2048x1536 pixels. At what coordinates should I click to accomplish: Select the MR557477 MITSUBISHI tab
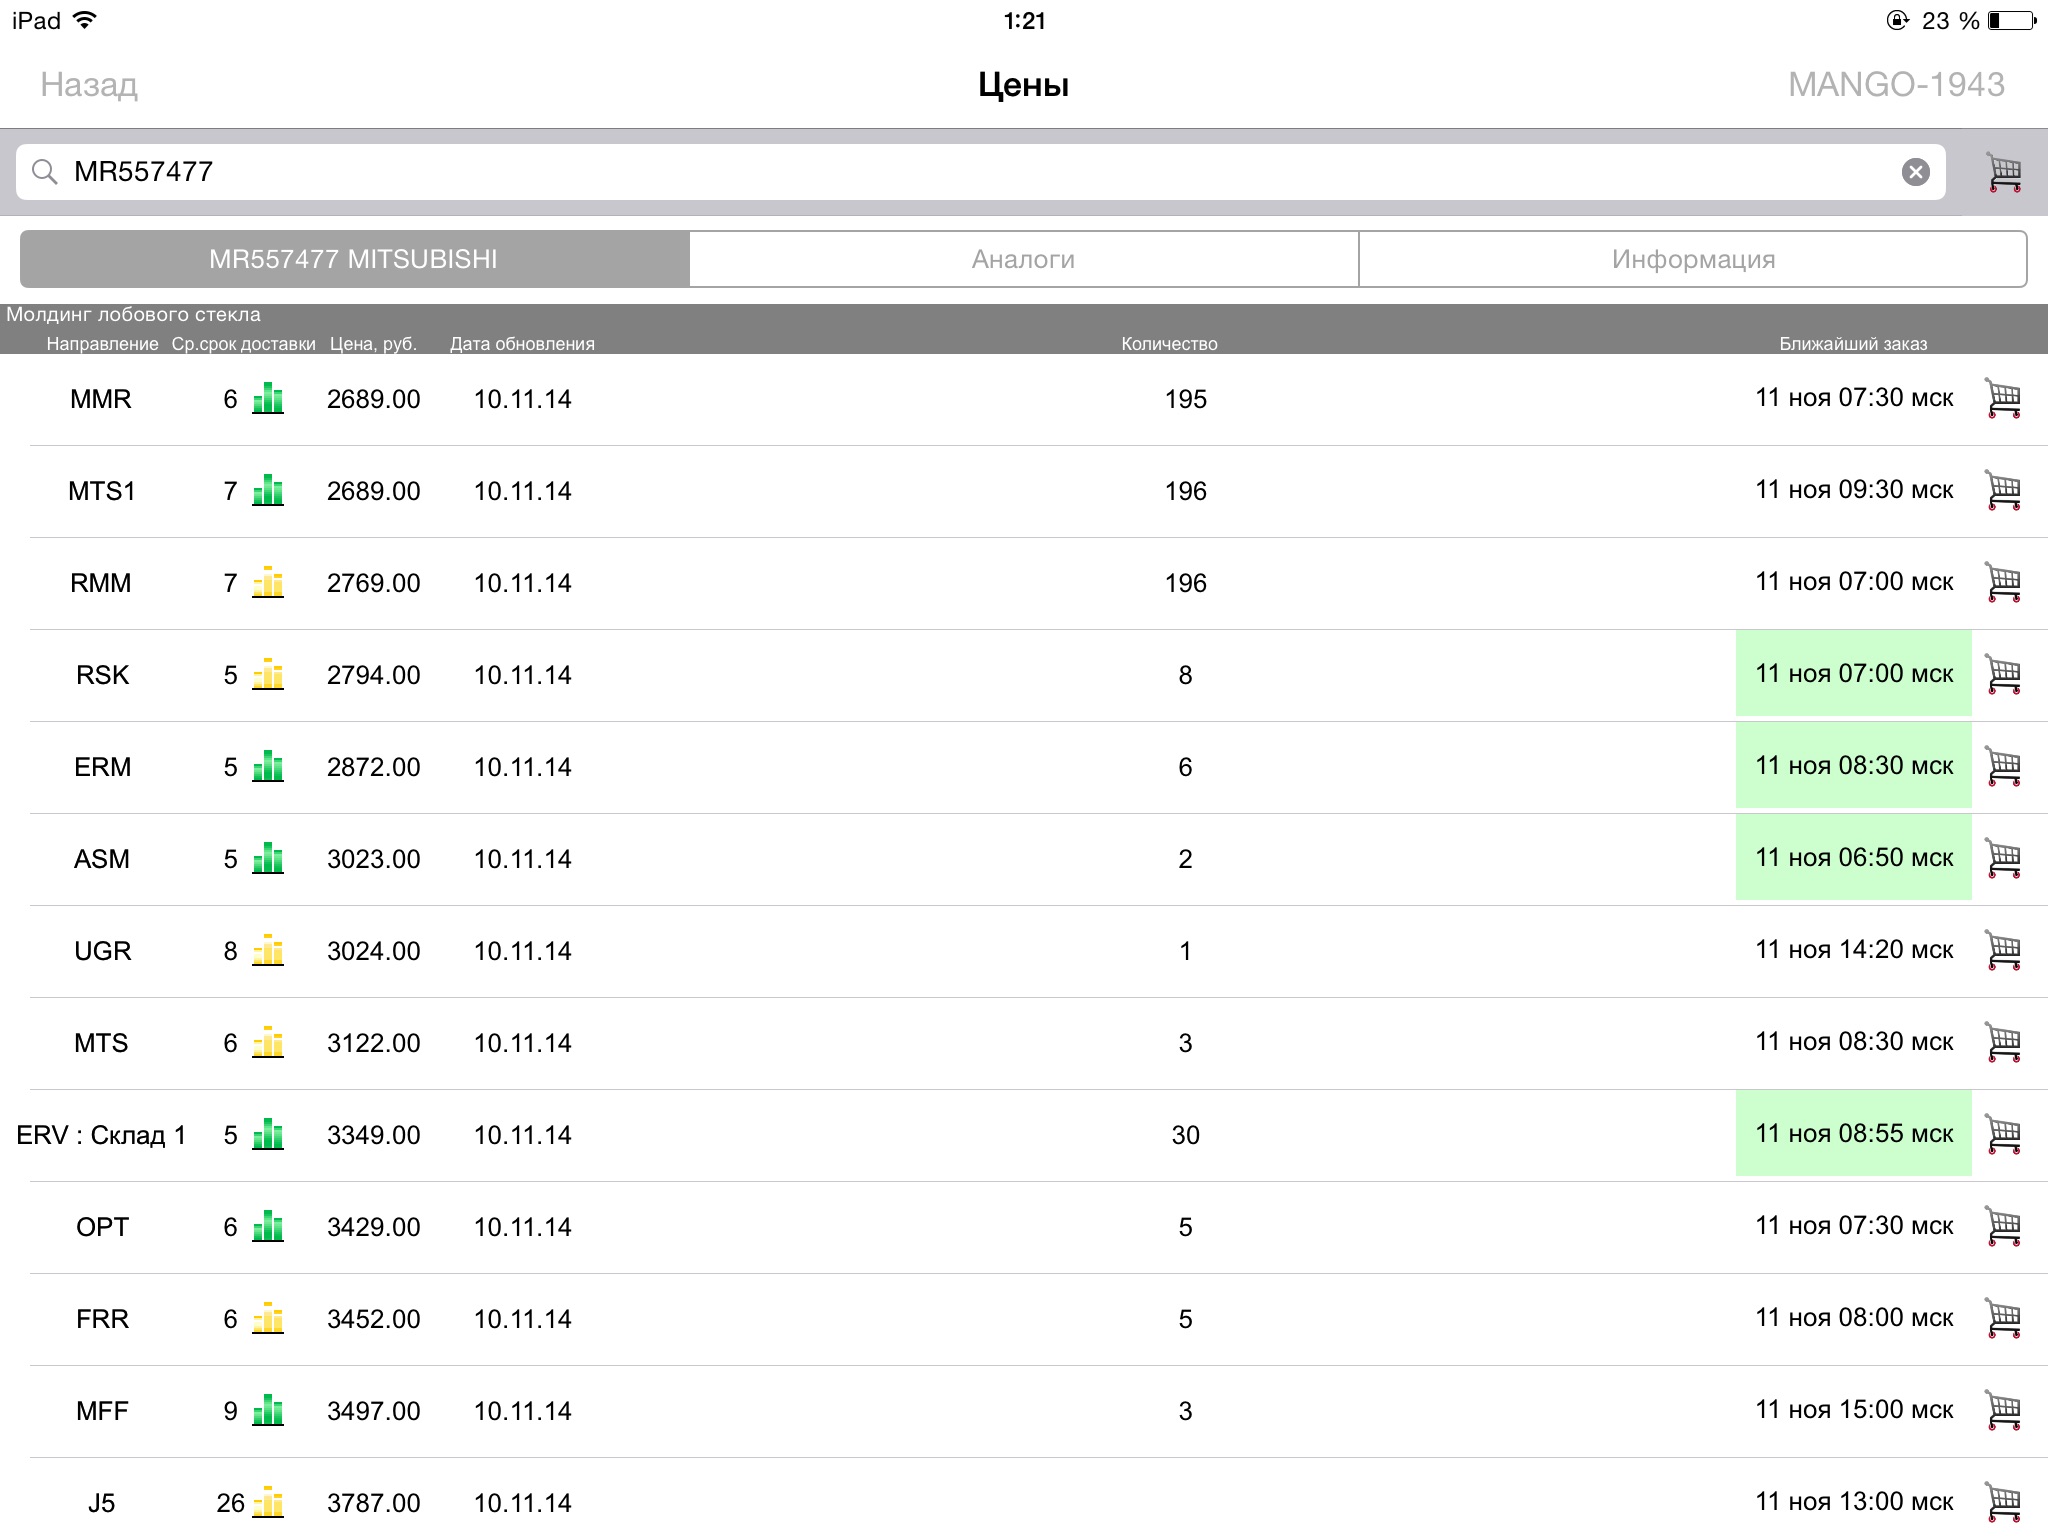coord(354,259)
